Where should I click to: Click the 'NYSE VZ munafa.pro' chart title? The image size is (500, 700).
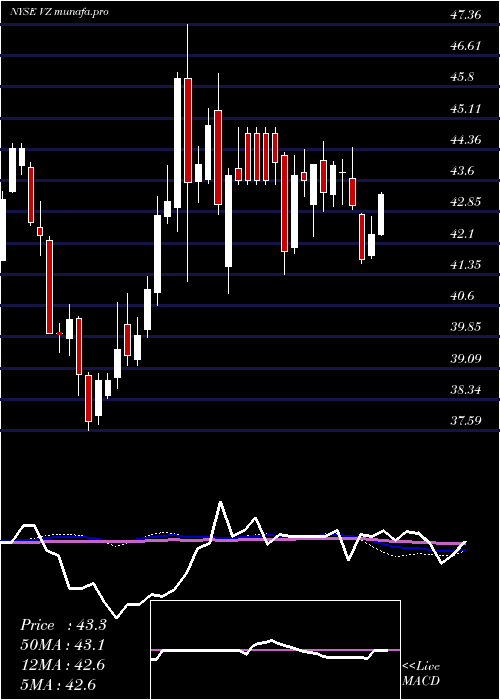point(59,12)
